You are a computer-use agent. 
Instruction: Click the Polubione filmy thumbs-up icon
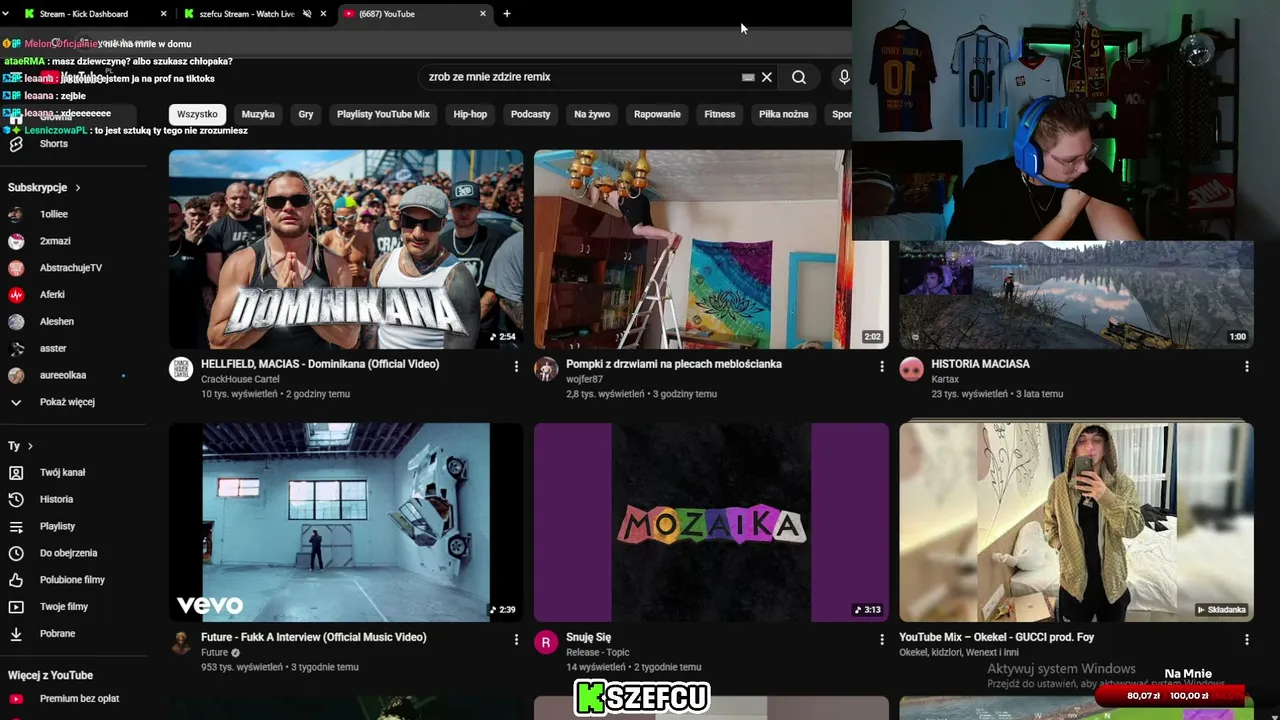tap(16, 580)
